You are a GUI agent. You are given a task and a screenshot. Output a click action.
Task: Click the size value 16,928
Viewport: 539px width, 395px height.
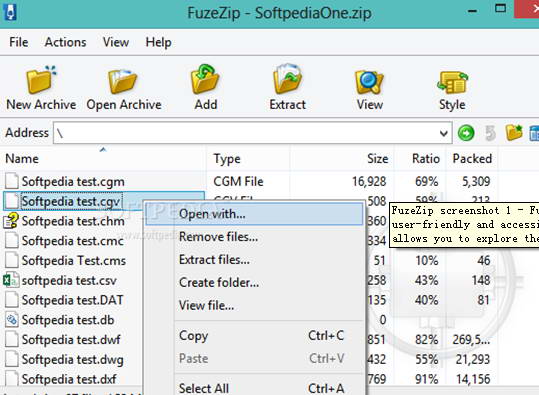[x=369, y=182]
